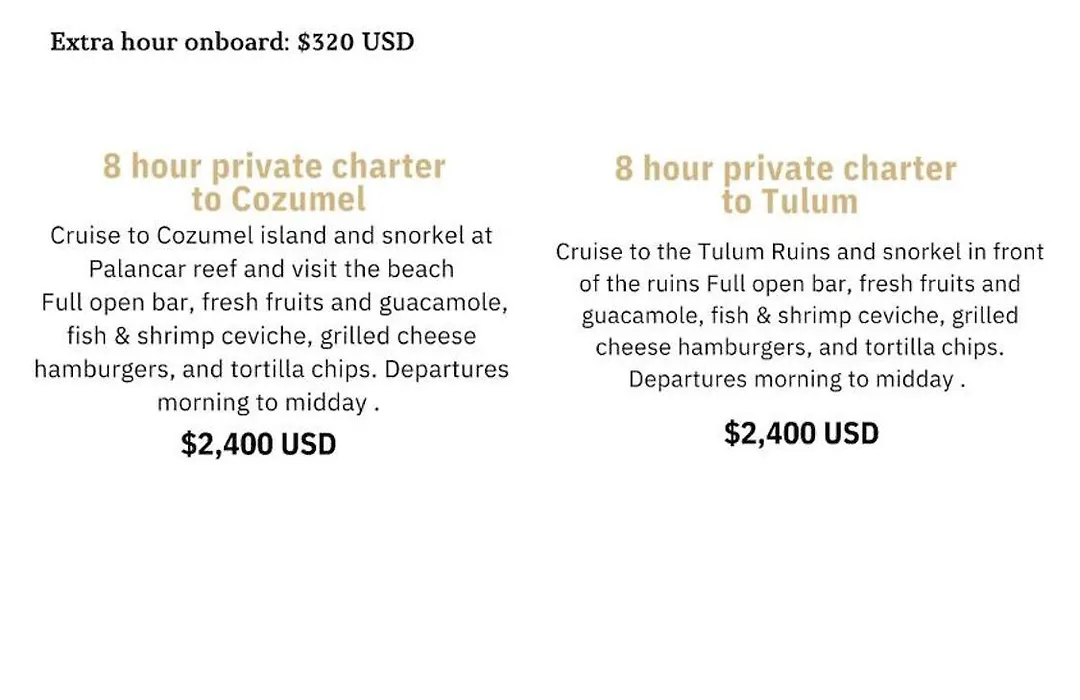This screenshot has width=1080, height=700.
Task: Click the Cozumel charter $2,400 USD price
Action: pos(258,444)
